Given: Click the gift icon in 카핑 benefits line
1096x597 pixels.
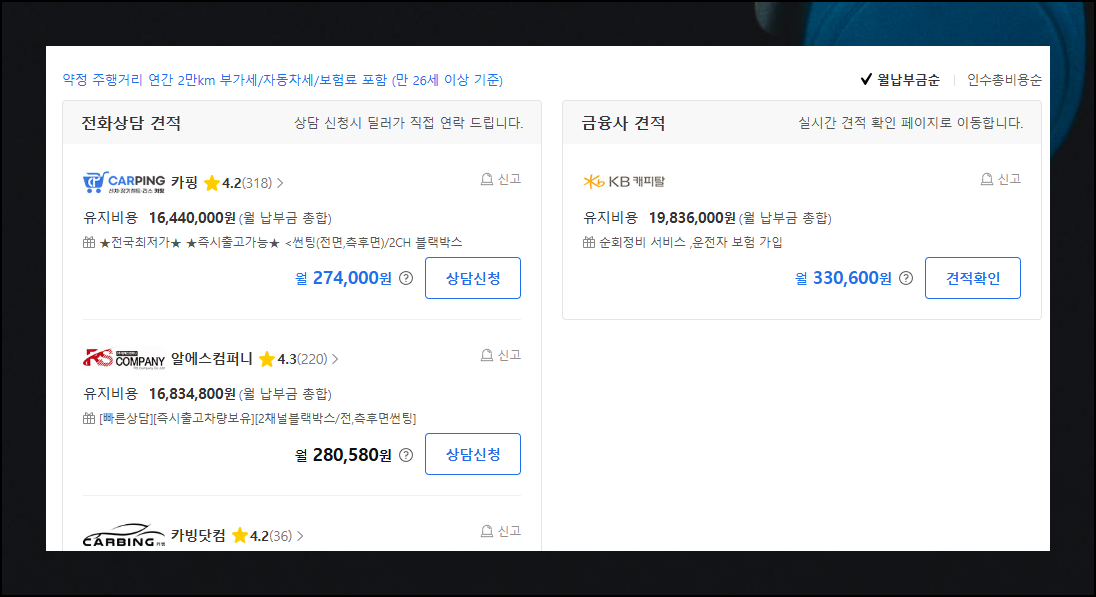Looking at the screenshot, I should point(89,243).
